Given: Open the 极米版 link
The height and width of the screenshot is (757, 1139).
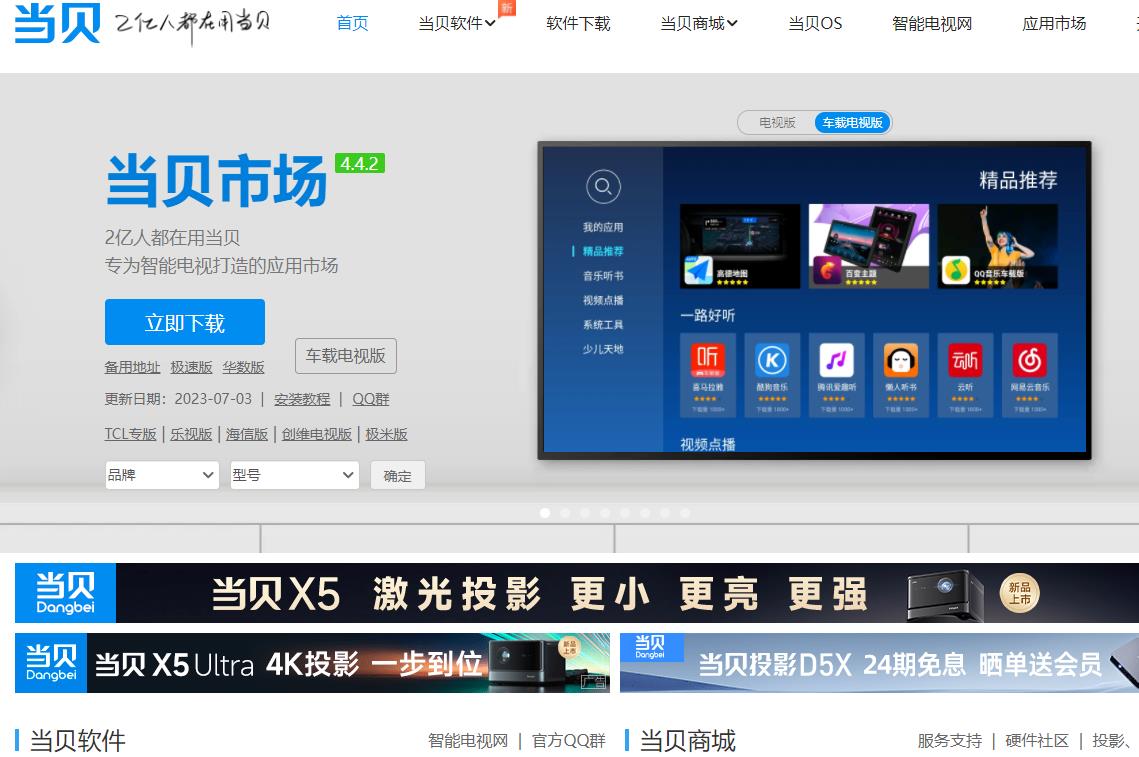Looking at the screenshot, I should pos(386,434).
